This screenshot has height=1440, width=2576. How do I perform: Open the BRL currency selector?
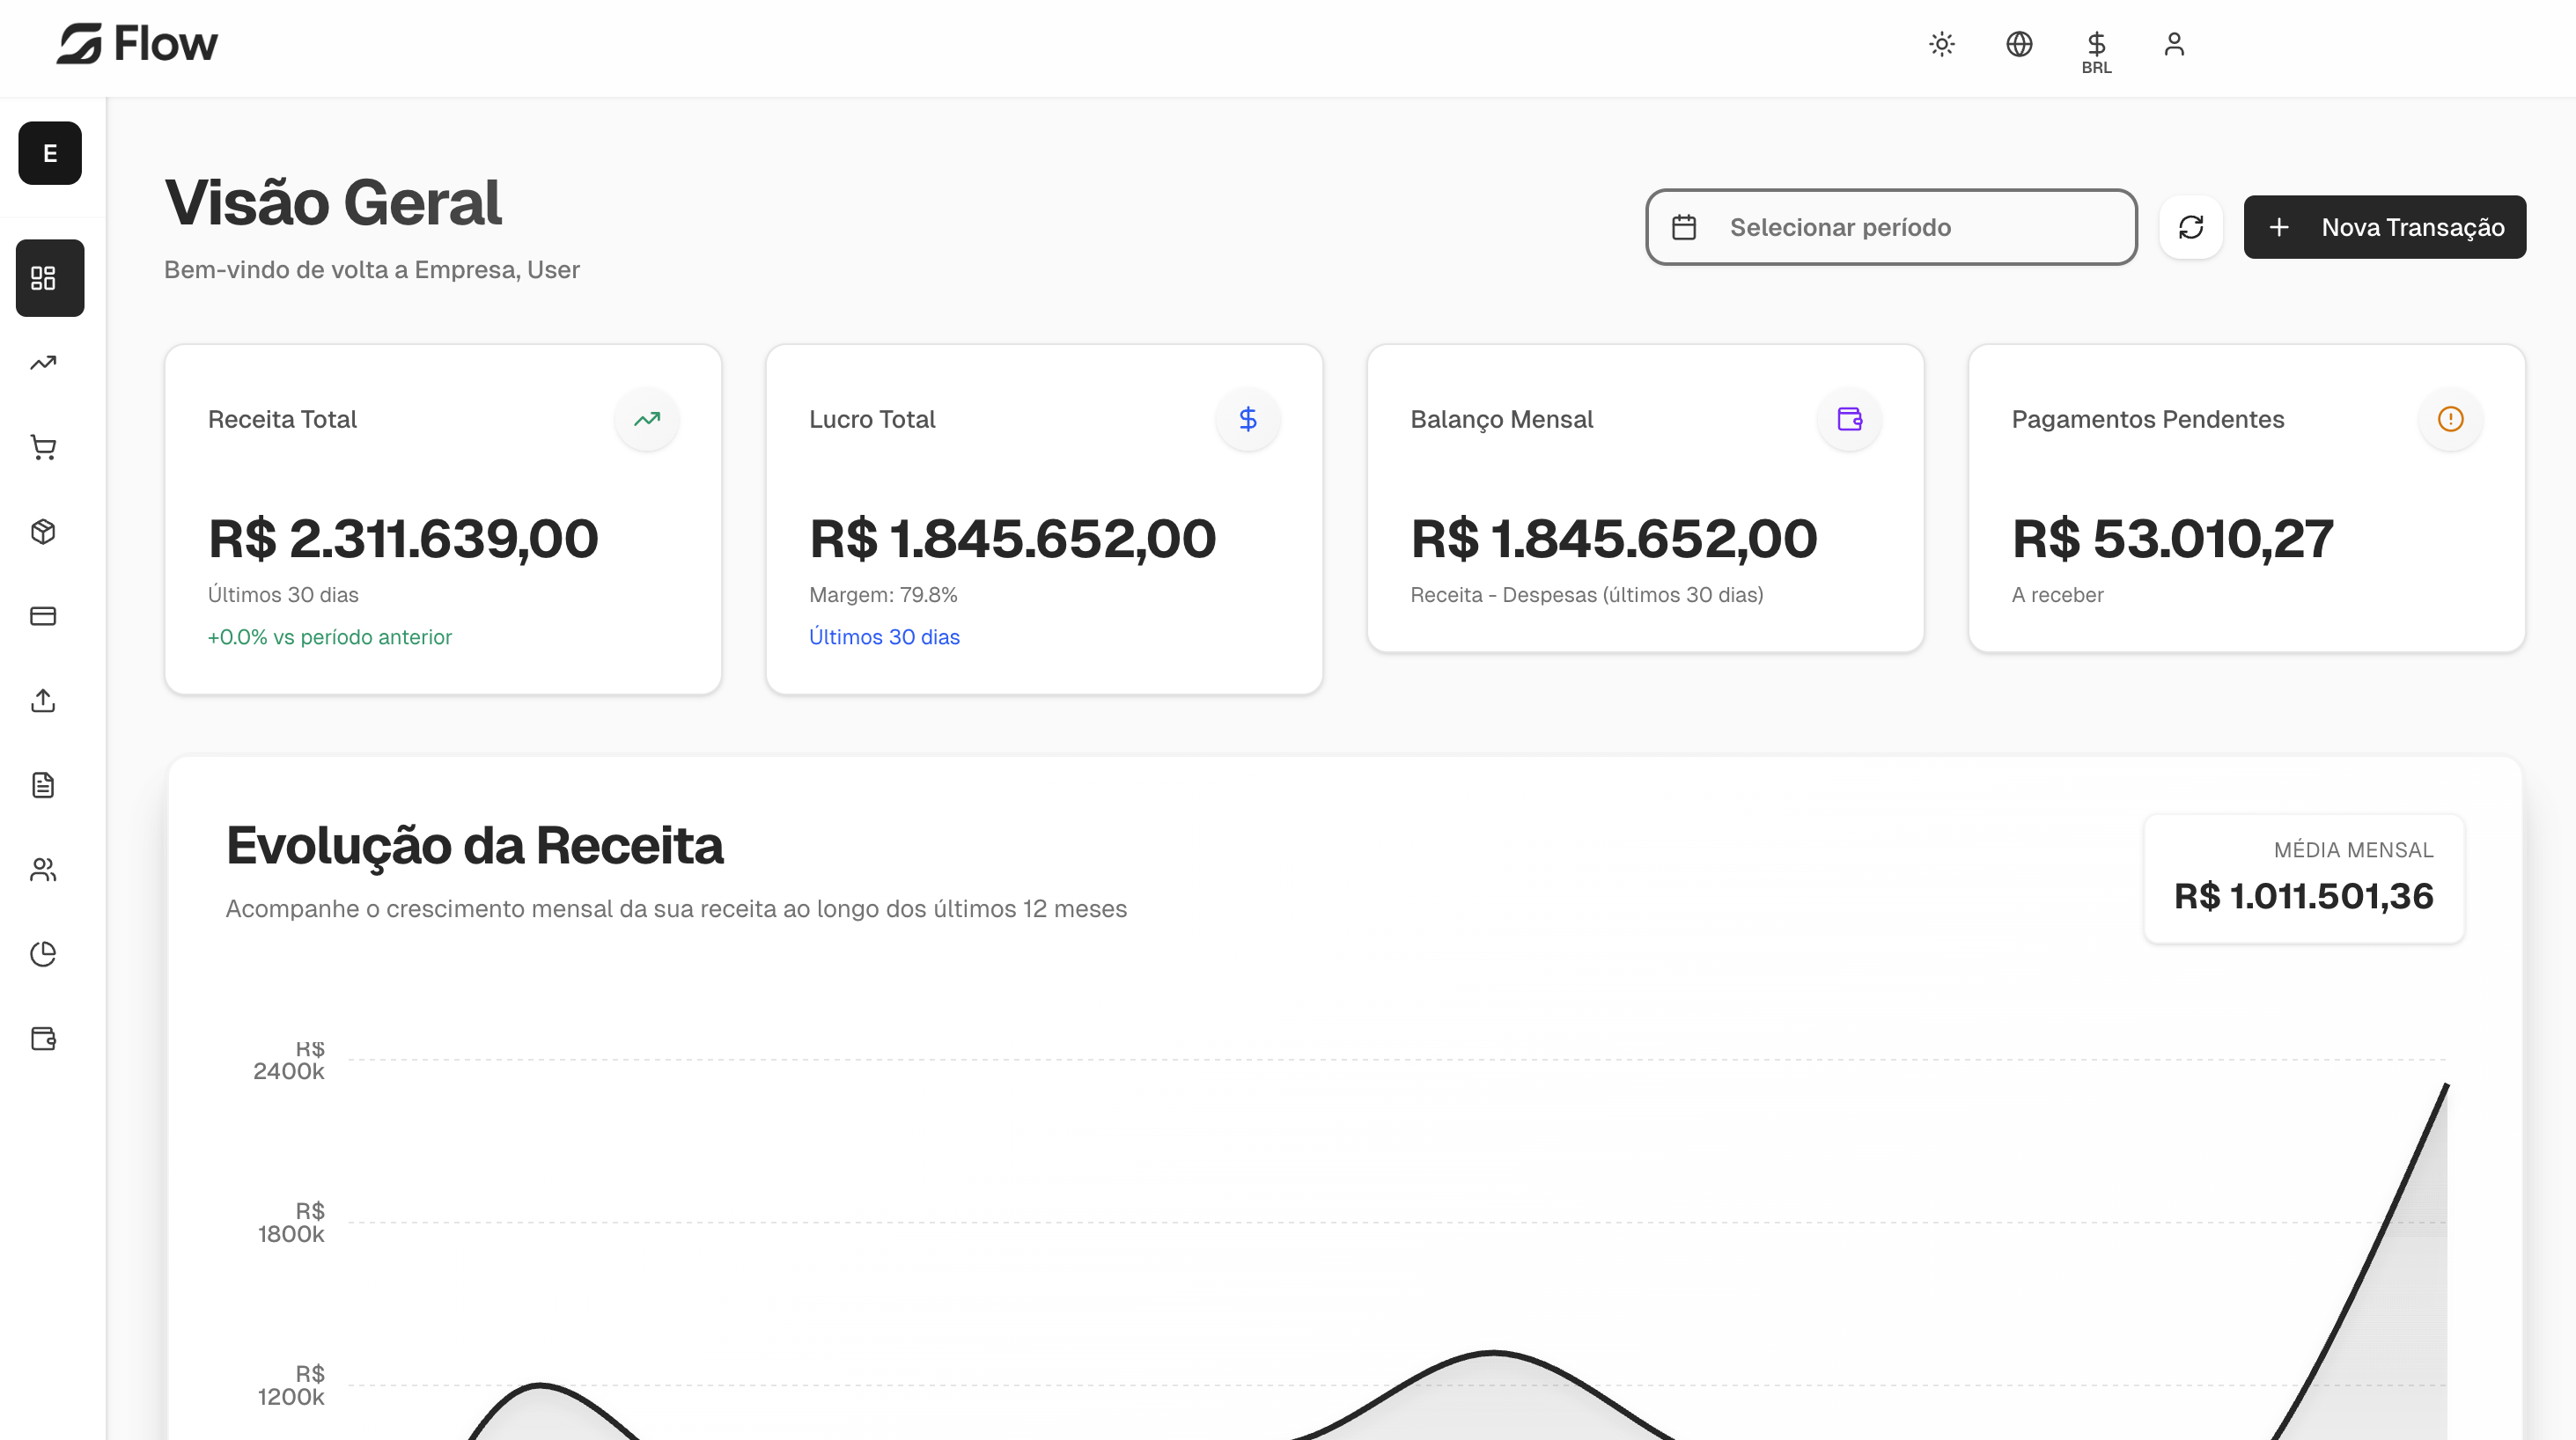click(2096, 47)
